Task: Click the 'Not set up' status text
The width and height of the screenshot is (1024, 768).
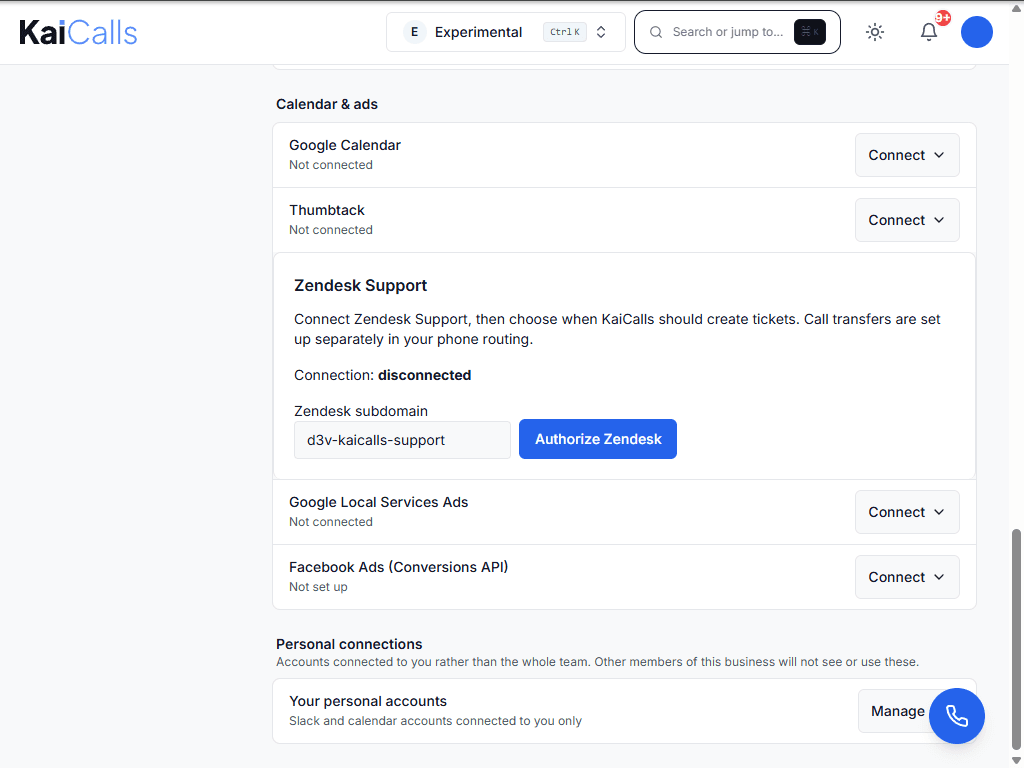Action: pos(318,587)
